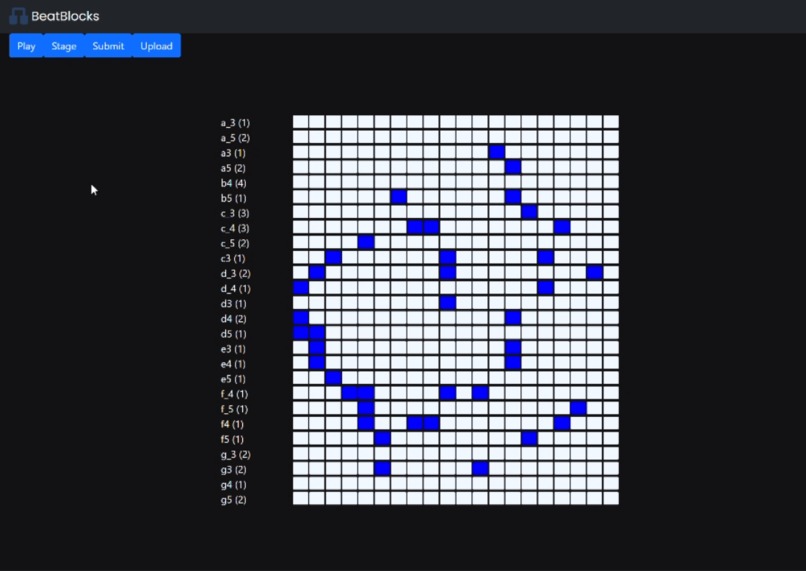
Task: Click the e4 (1) note label
Action: point(233,364)
